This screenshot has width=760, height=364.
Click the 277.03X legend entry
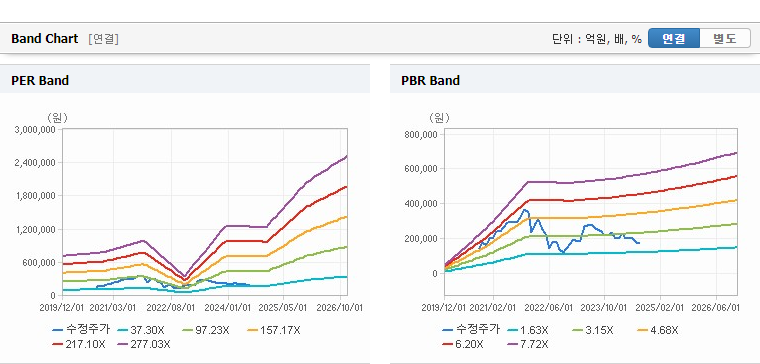(x=143, y=344)
